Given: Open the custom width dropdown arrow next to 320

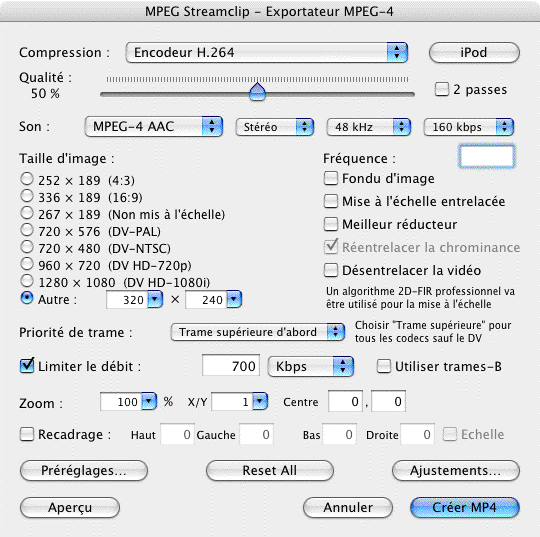Looking at the screenshot, I should (x=155, y=299).
